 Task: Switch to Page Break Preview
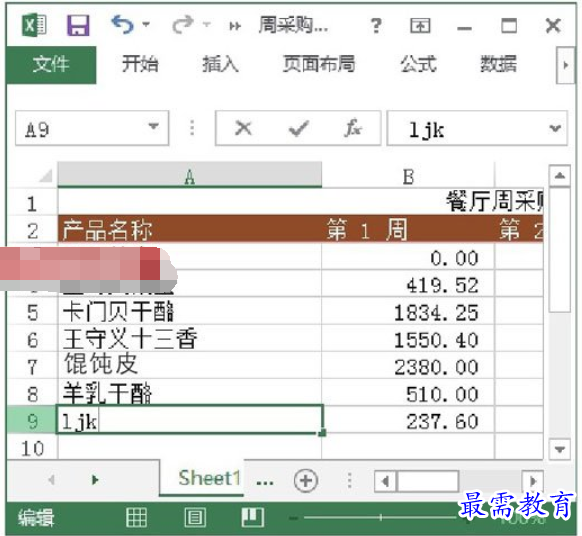coord(253,517)
